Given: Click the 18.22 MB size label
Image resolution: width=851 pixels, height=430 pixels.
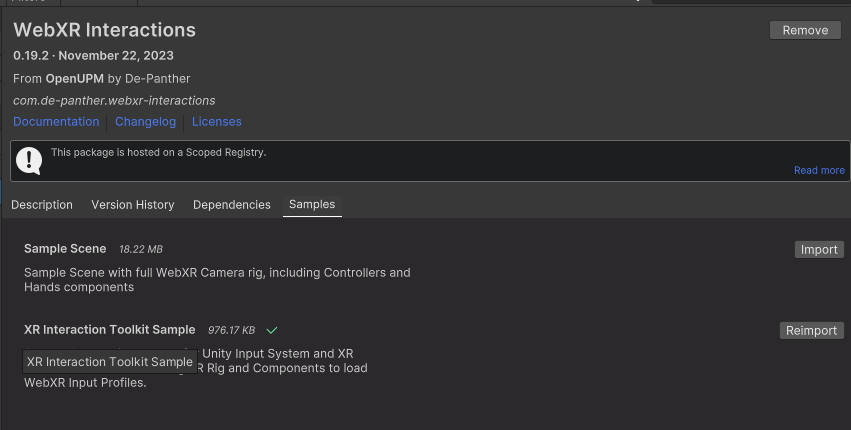Looking at the screenshot, I should [141, 249].
